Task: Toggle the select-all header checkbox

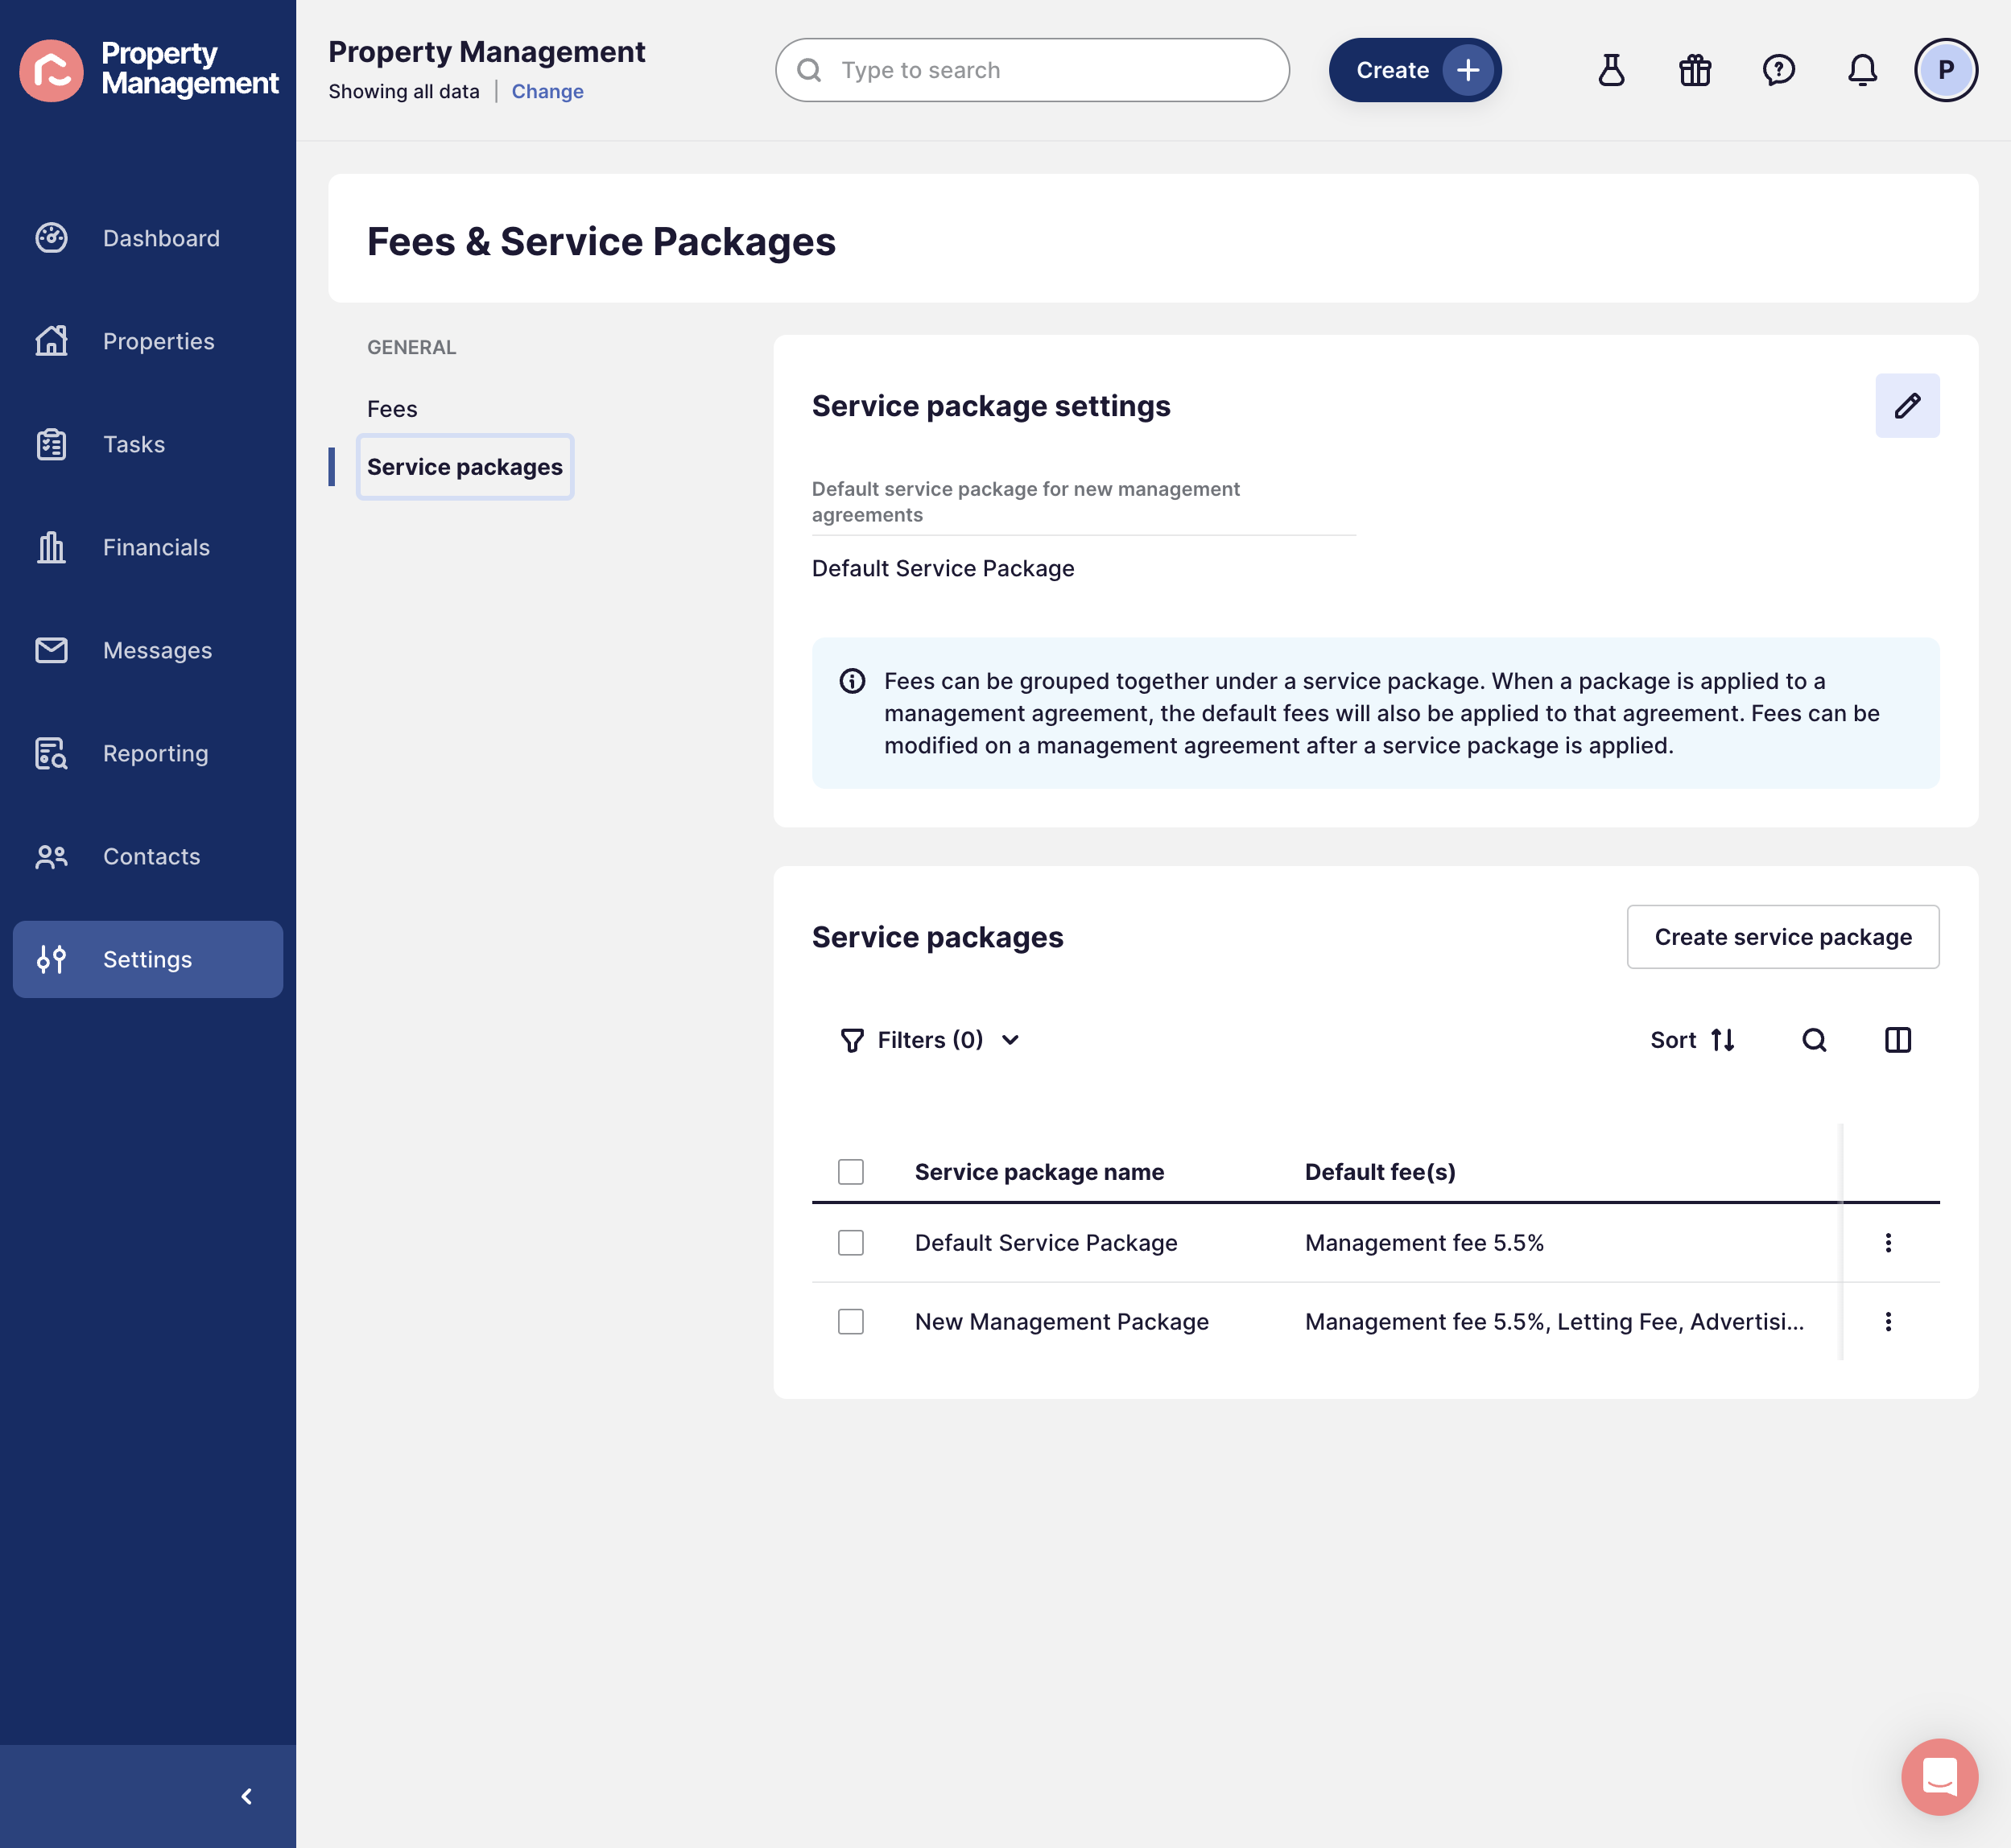Action: (851, 1172)
